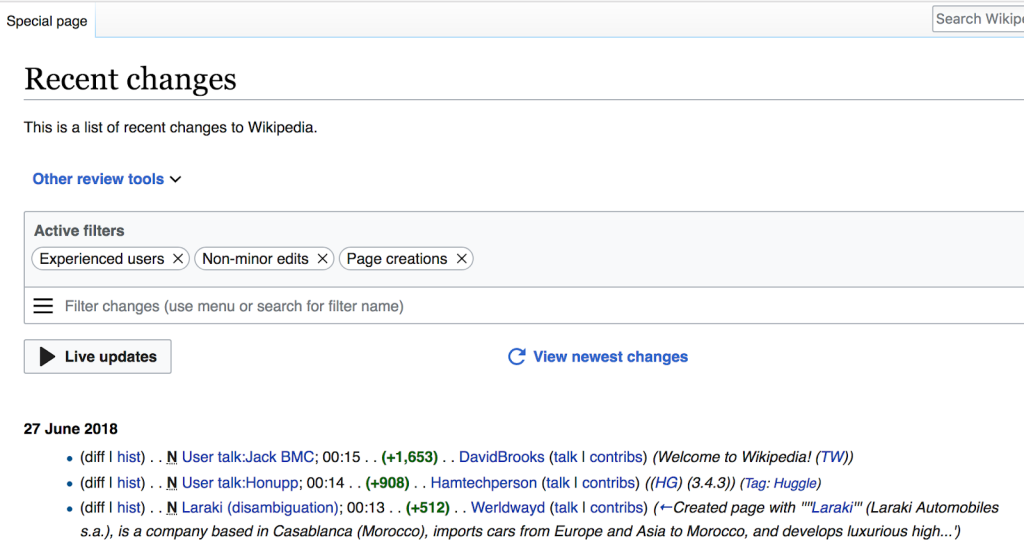Open Laraki (disambiguation) page
This screenshot has height=545, width=1024.
point(260,508)
